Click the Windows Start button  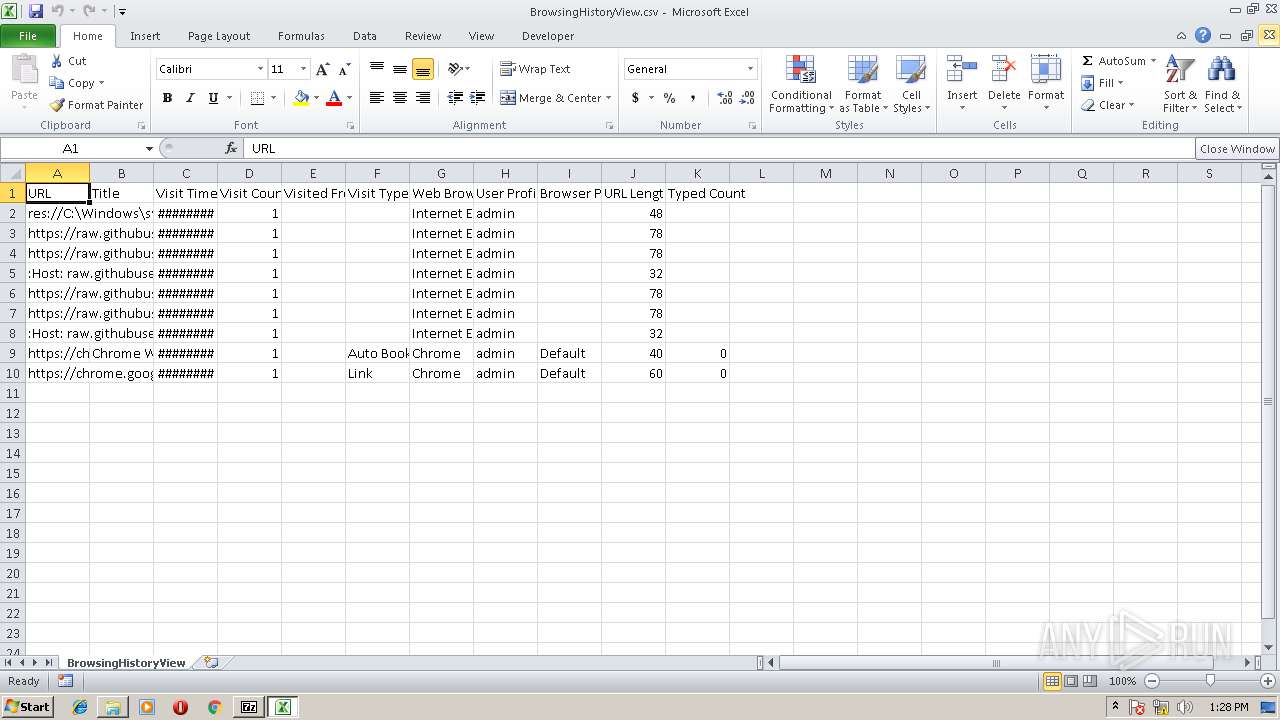pyautogui.click(x=28, y=706)
